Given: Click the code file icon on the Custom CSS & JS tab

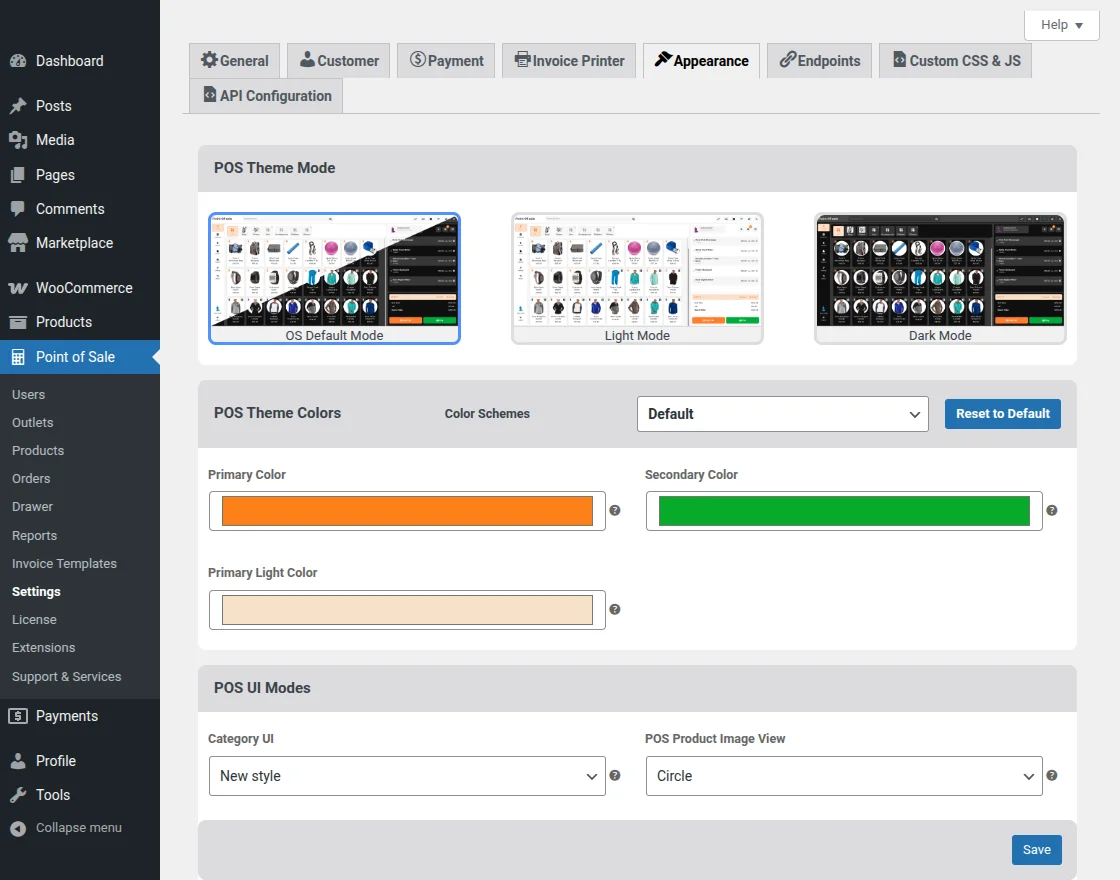Looking at the screenshot, I should (x=899, y=59).
